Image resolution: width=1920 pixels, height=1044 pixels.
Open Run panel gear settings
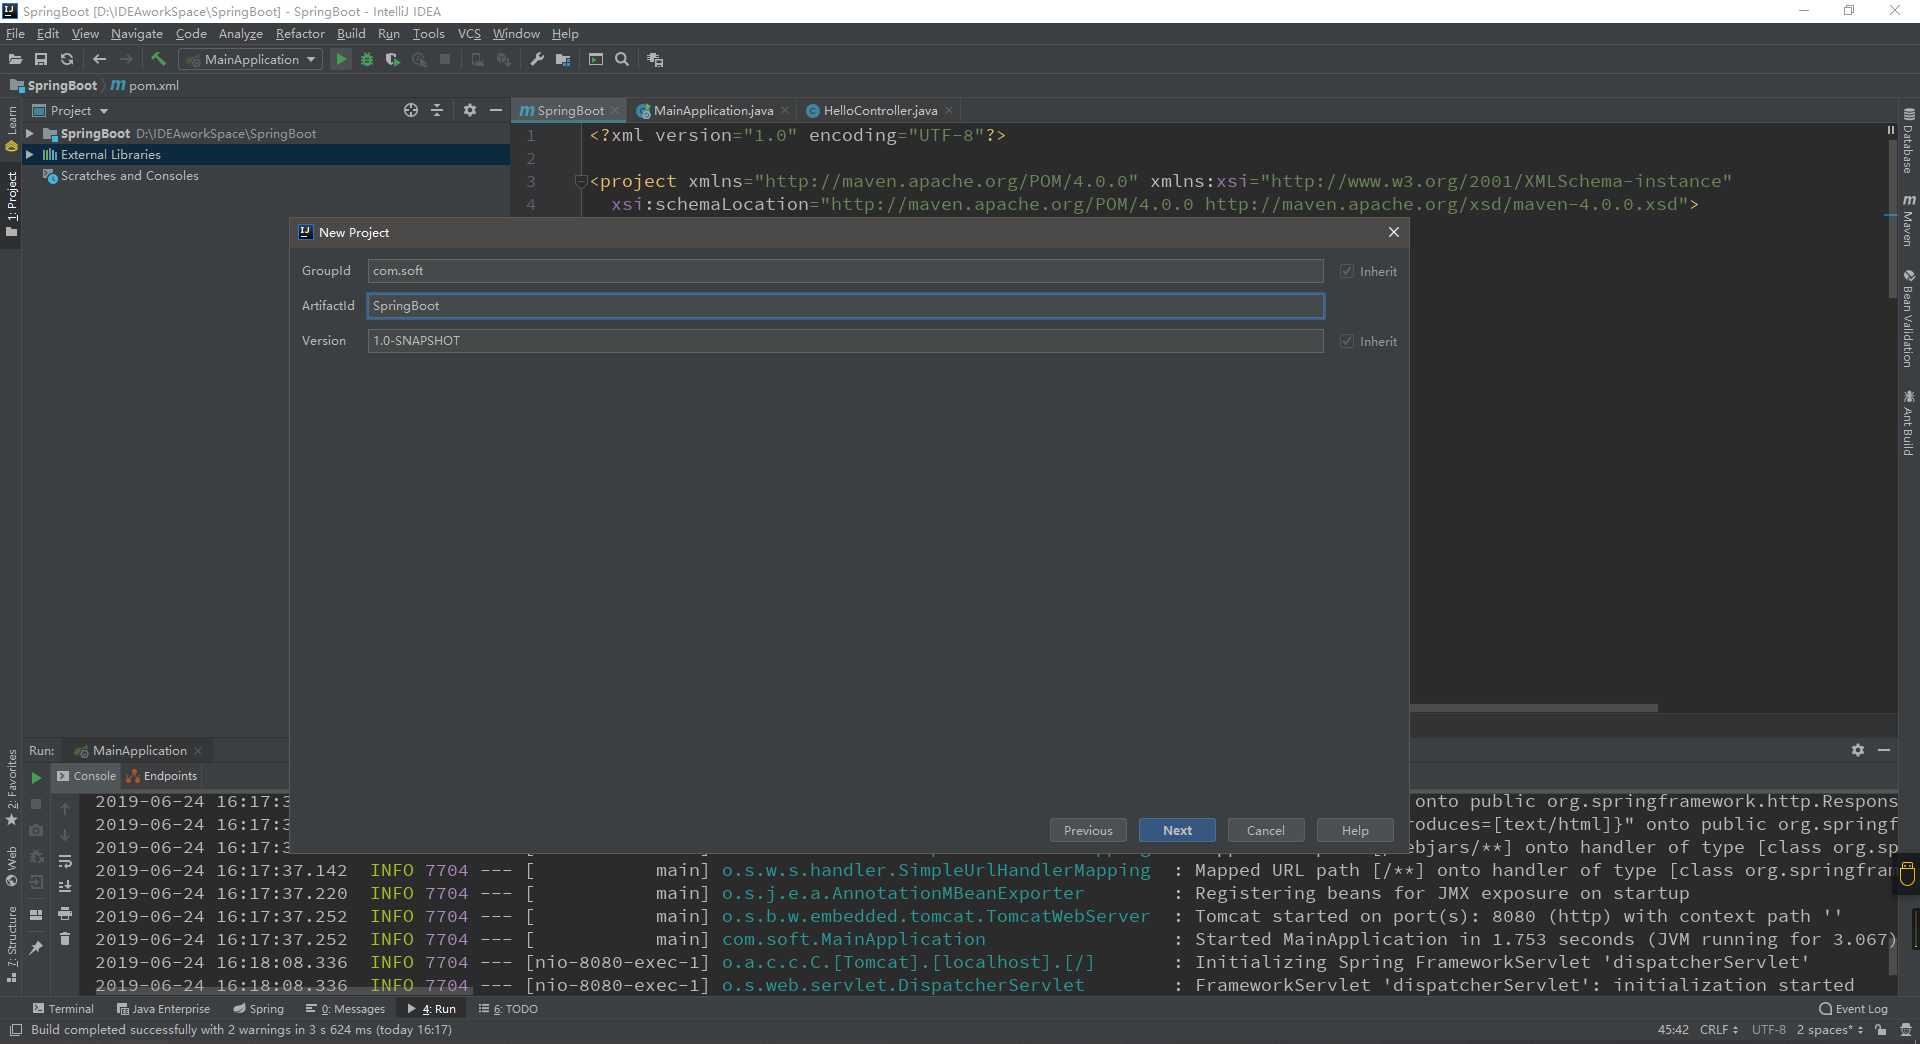(1858, 750)
